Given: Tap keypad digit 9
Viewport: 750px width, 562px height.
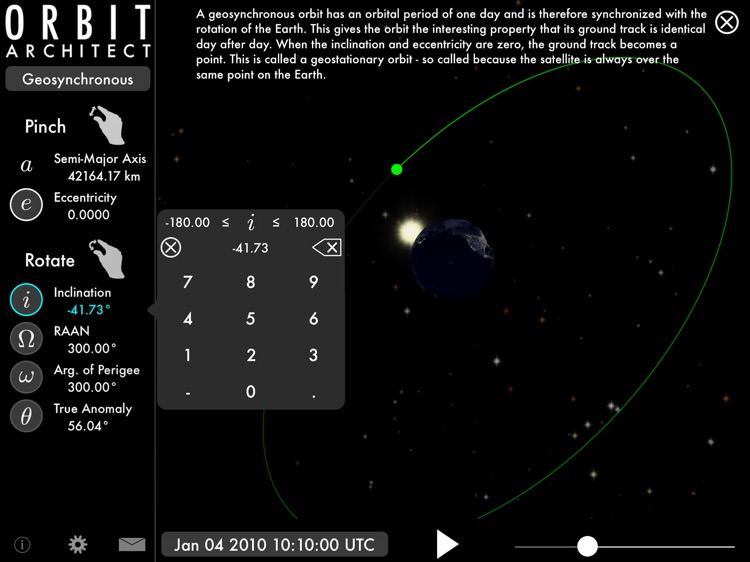Looking at the screenshot, I should [313, 282].
